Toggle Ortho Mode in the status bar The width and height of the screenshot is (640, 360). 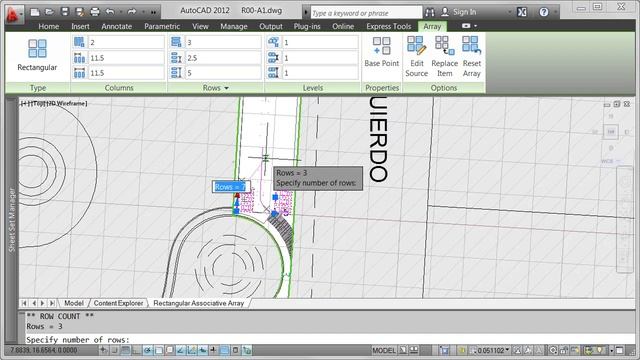(137, 350)
